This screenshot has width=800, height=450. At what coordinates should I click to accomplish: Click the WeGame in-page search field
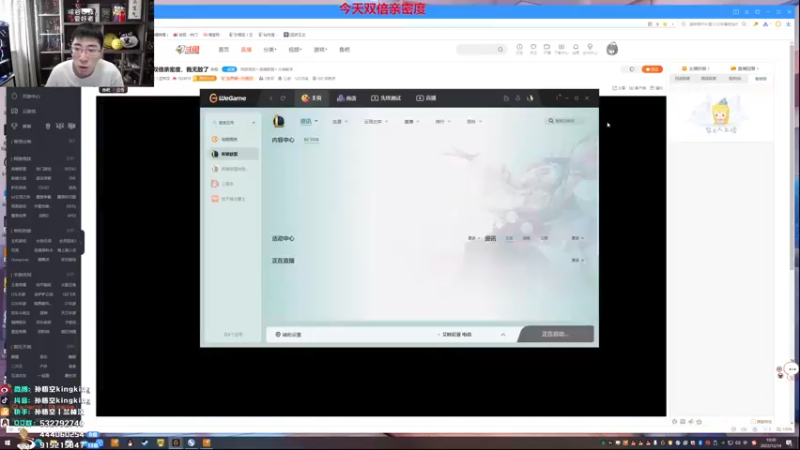tap(564, 121)
